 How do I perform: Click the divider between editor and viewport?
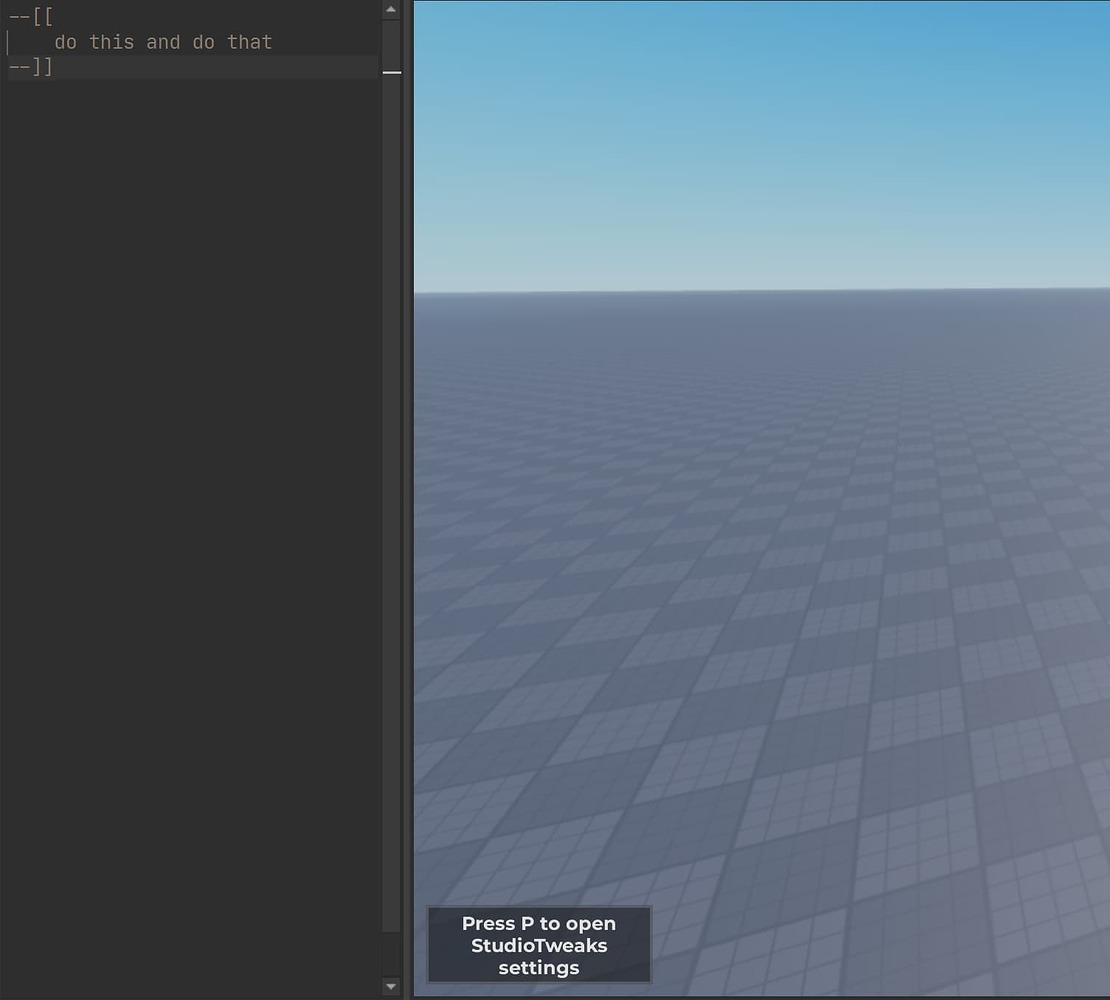[x=408, y=500]
